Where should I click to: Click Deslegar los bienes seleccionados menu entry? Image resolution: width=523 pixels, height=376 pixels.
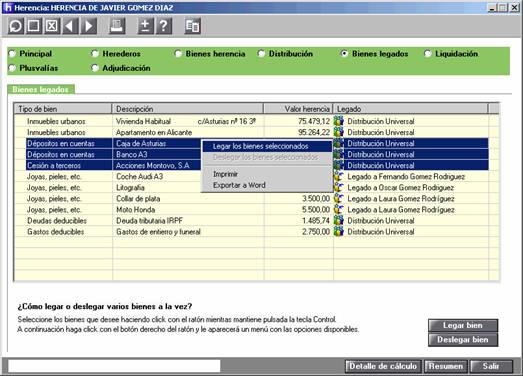coord(267,157)
